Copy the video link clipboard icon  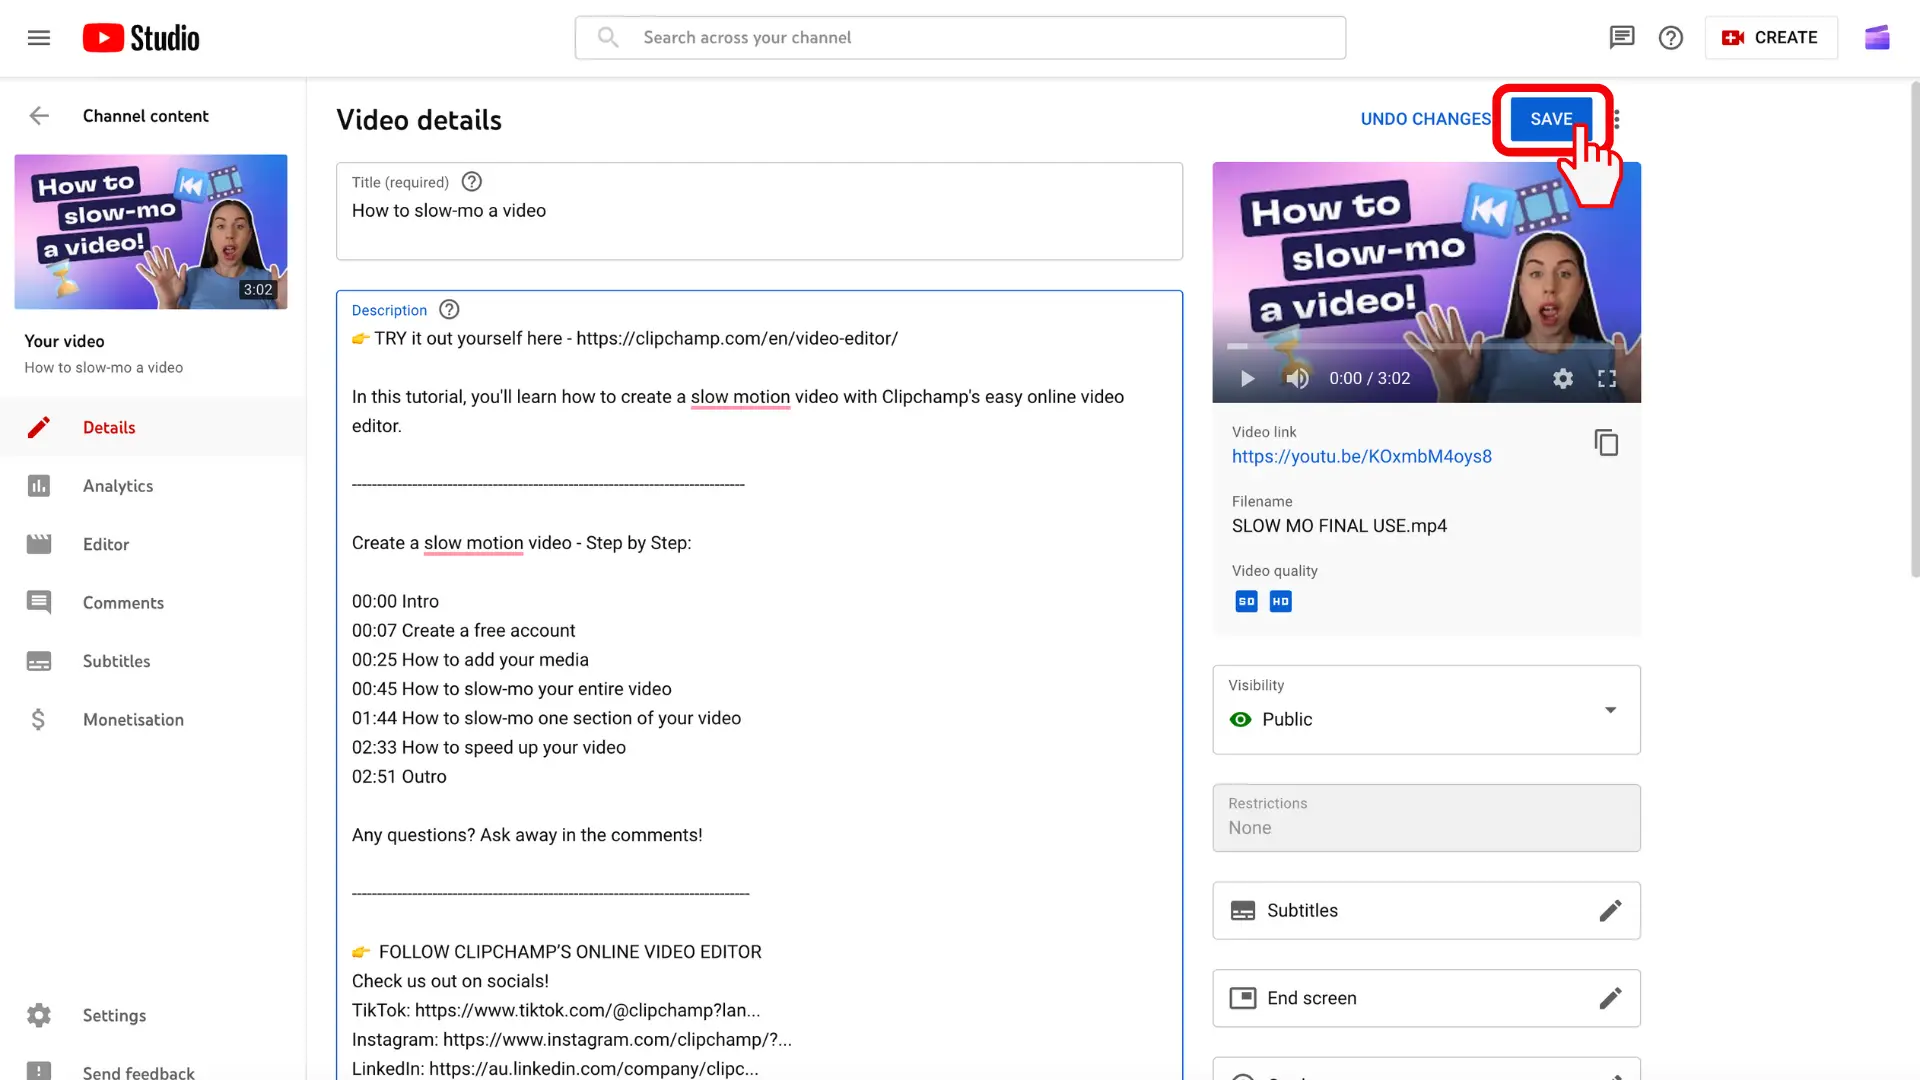[x=1606, y=442]
